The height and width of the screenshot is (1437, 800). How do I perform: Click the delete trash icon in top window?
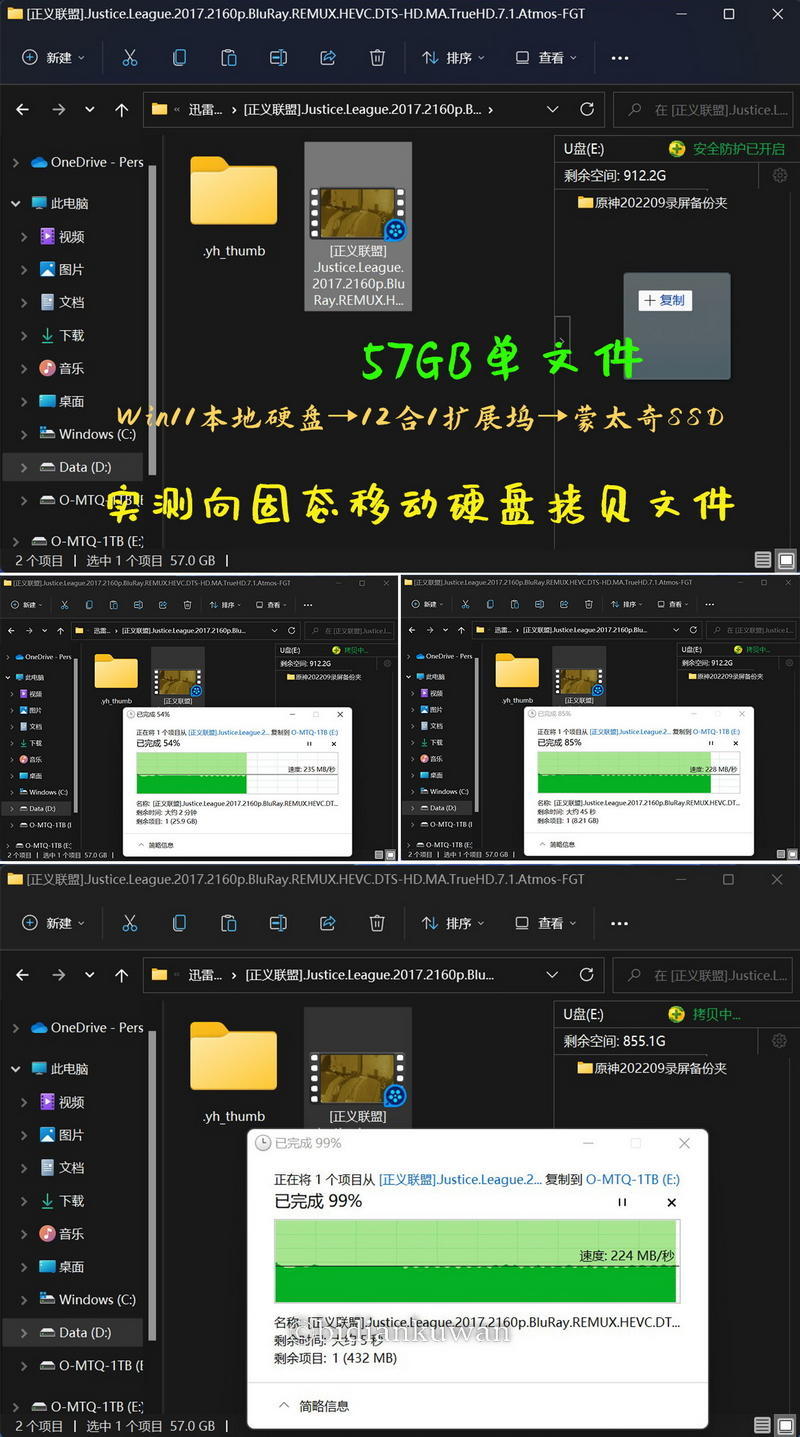click(377, 58)
